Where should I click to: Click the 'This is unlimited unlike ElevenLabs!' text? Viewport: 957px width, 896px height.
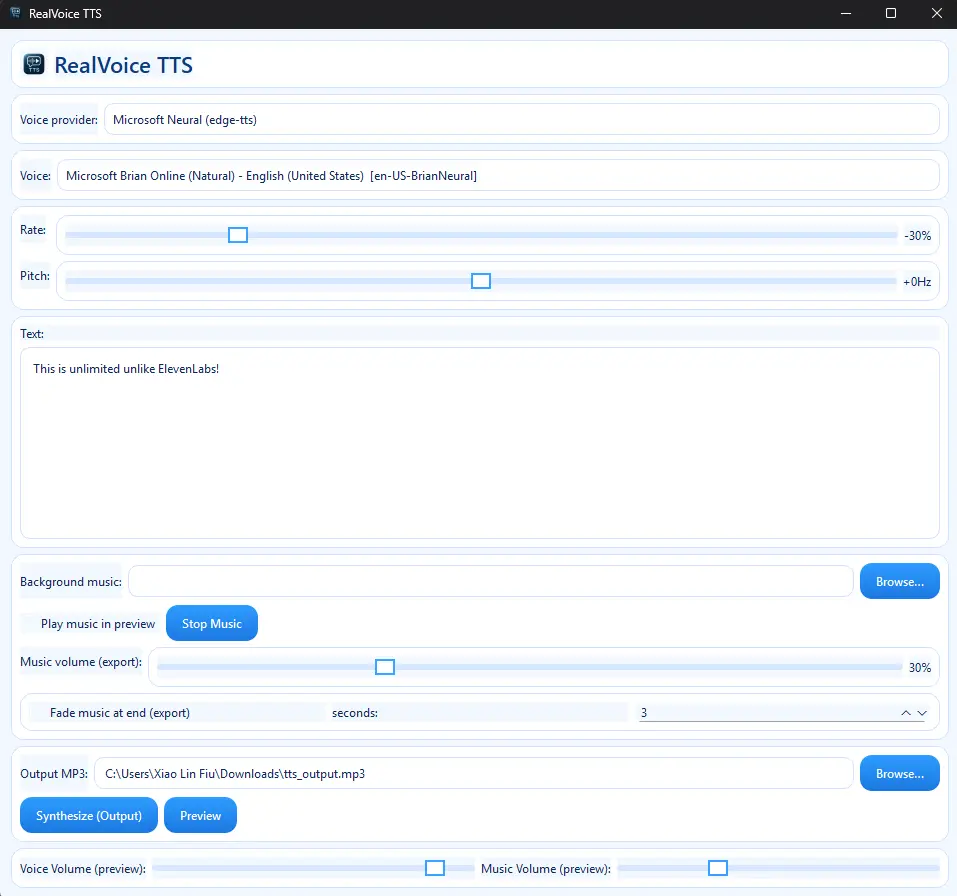pos(126,369)
